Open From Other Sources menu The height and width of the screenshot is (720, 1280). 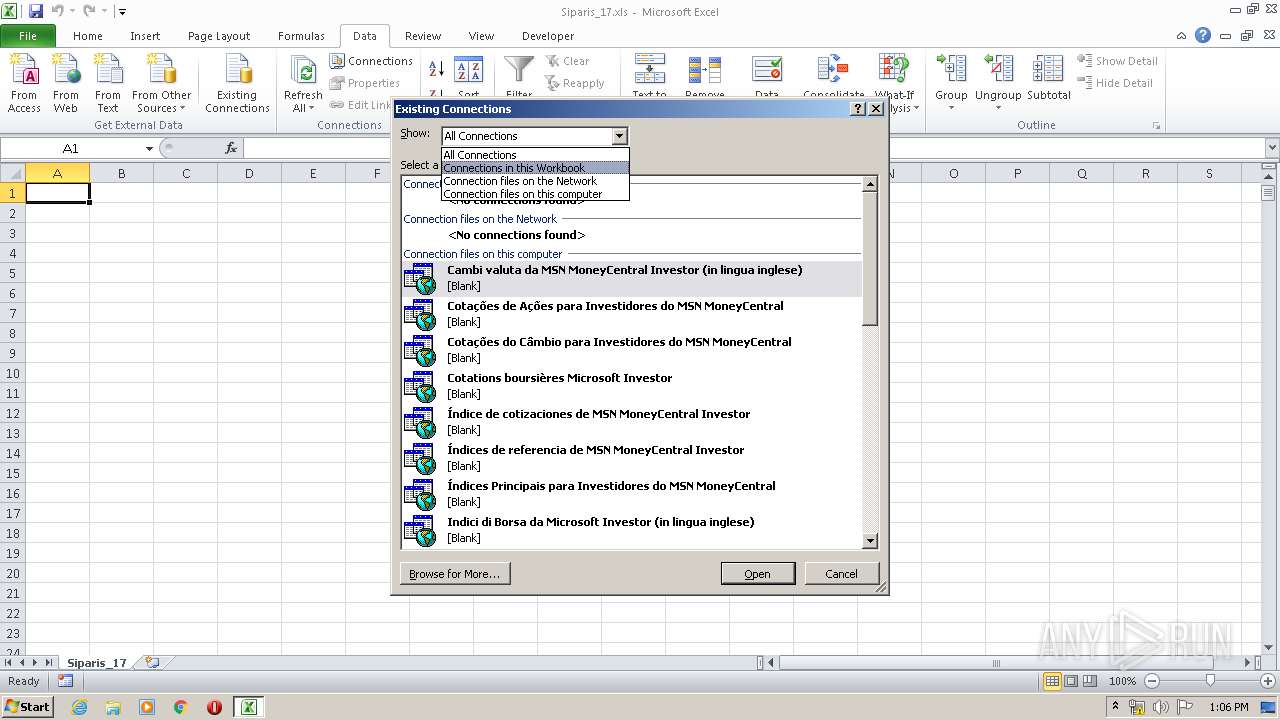161,84
